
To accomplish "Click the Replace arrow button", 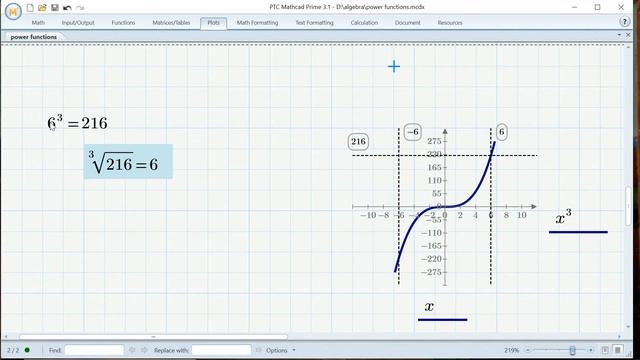I will point(258,350).
